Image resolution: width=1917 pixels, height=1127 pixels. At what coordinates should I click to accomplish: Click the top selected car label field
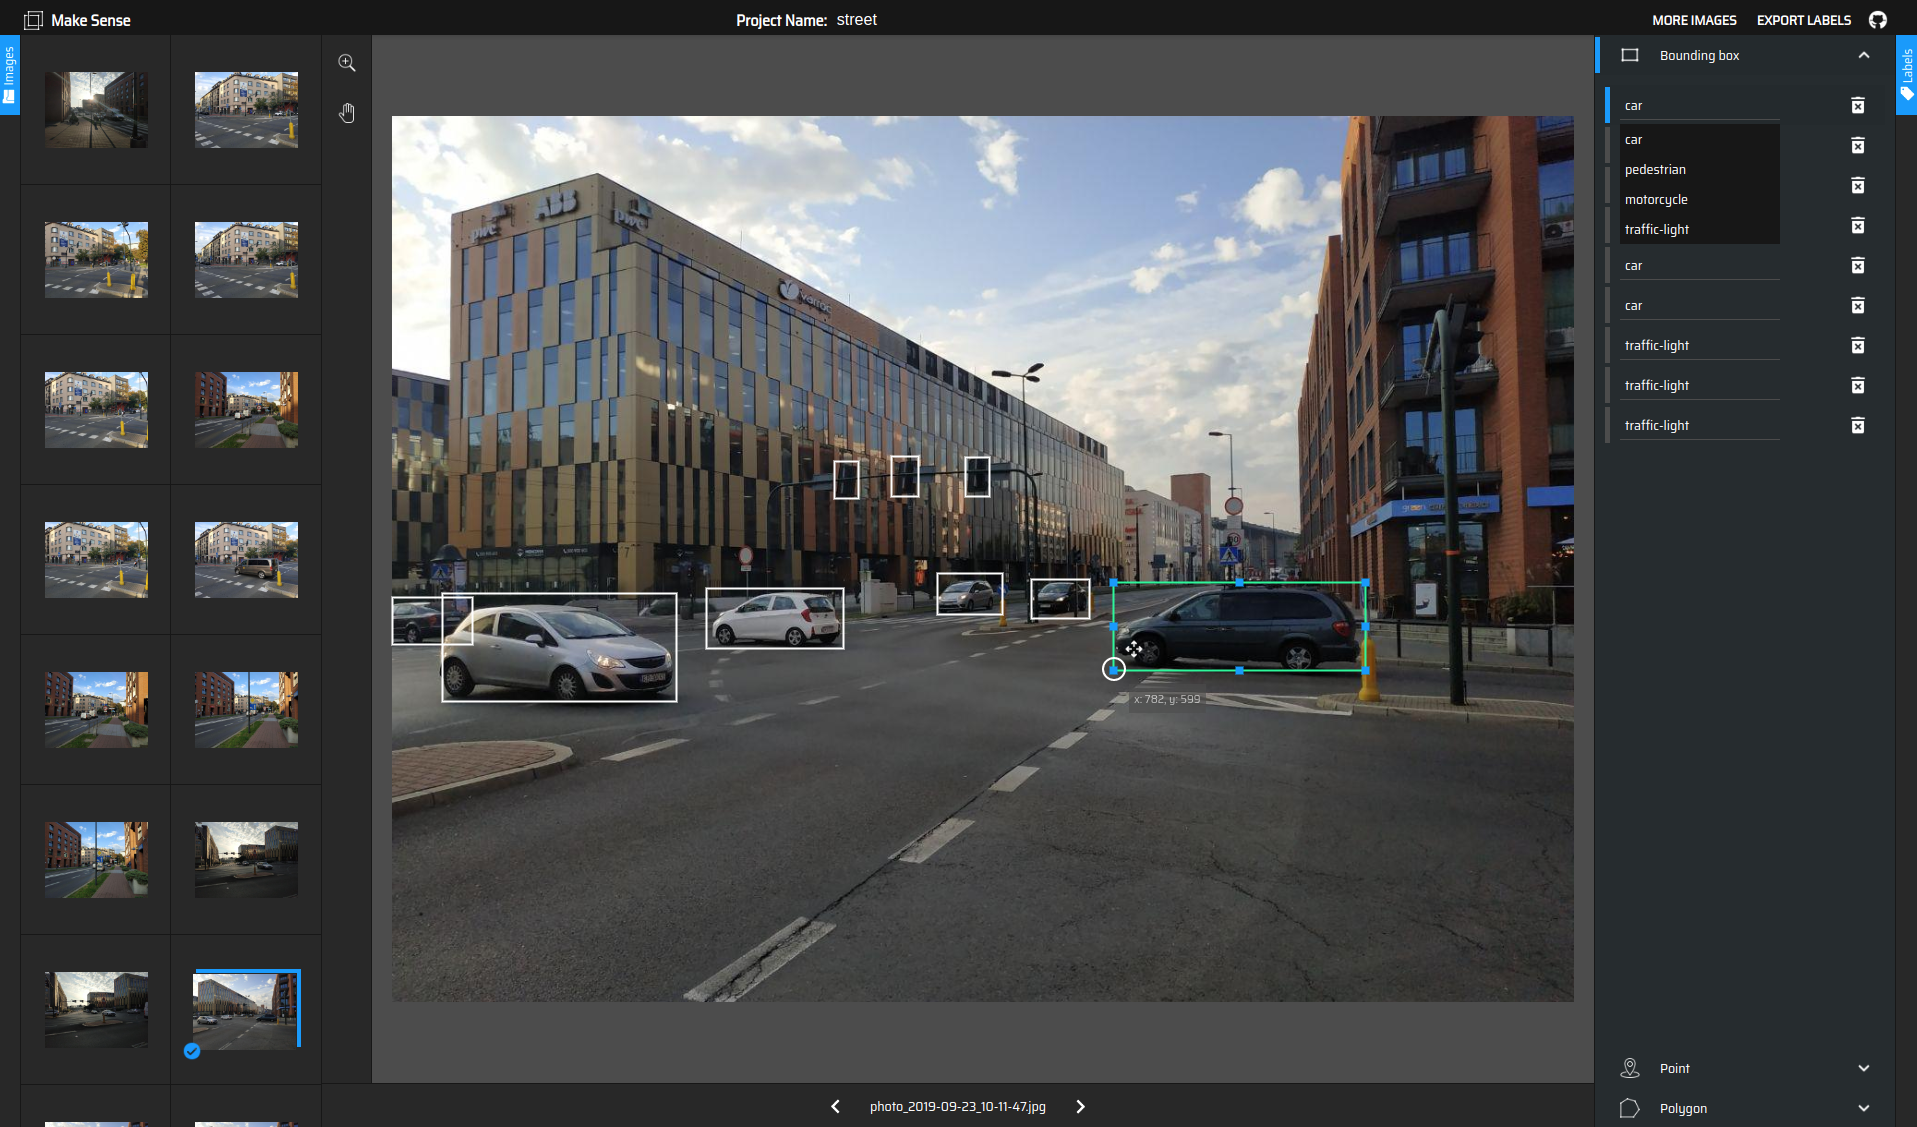1699,106
